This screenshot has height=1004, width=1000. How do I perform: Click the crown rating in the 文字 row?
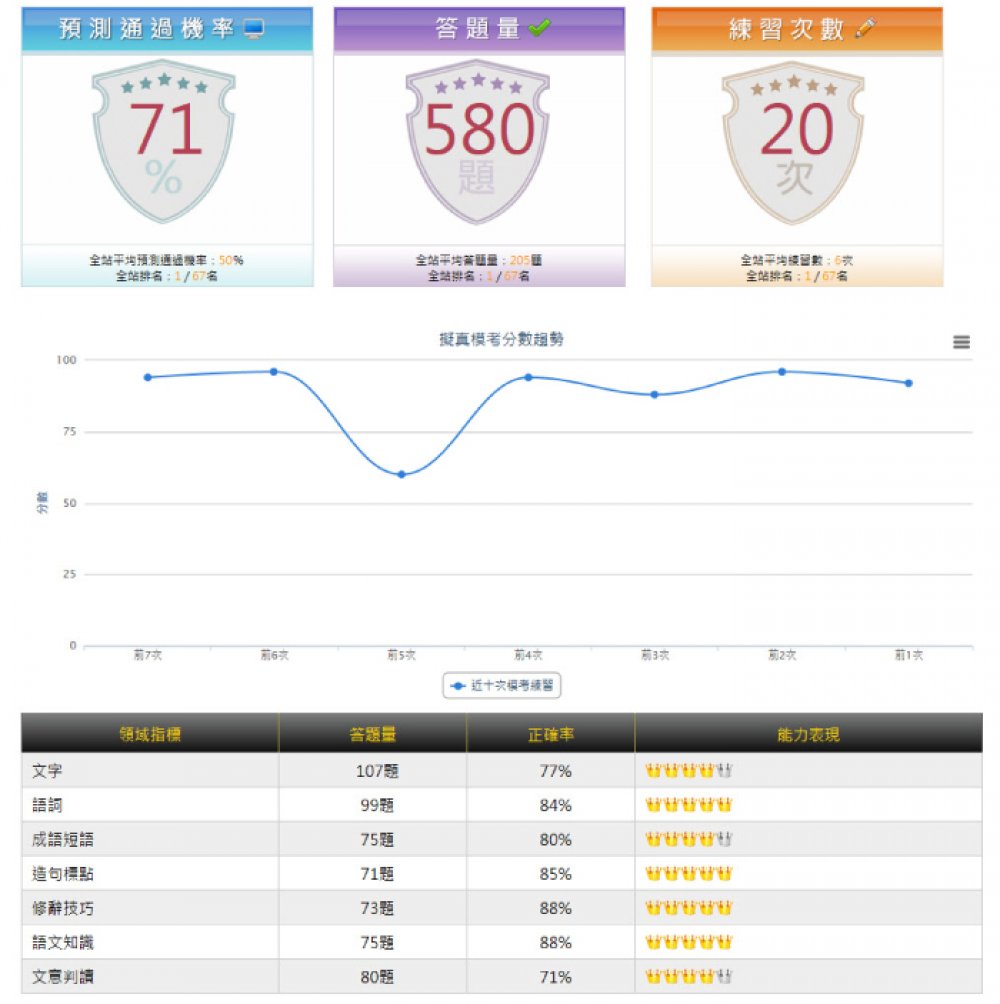pos(689,771)
